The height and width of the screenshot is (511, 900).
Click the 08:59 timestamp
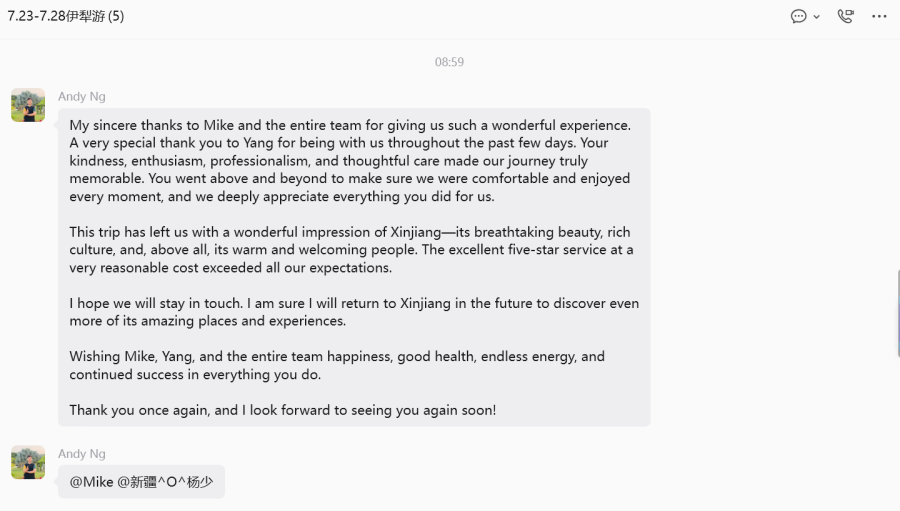tap(449, 62)
